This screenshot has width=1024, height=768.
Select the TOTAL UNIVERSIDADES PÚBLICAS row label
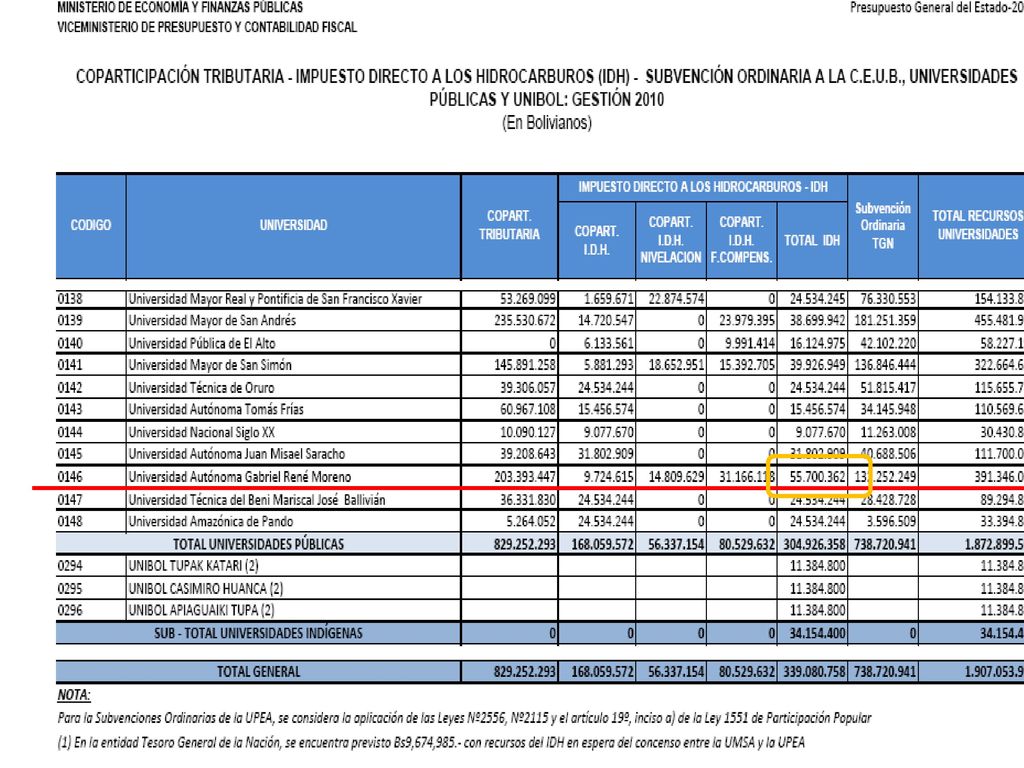pos(259,544)
